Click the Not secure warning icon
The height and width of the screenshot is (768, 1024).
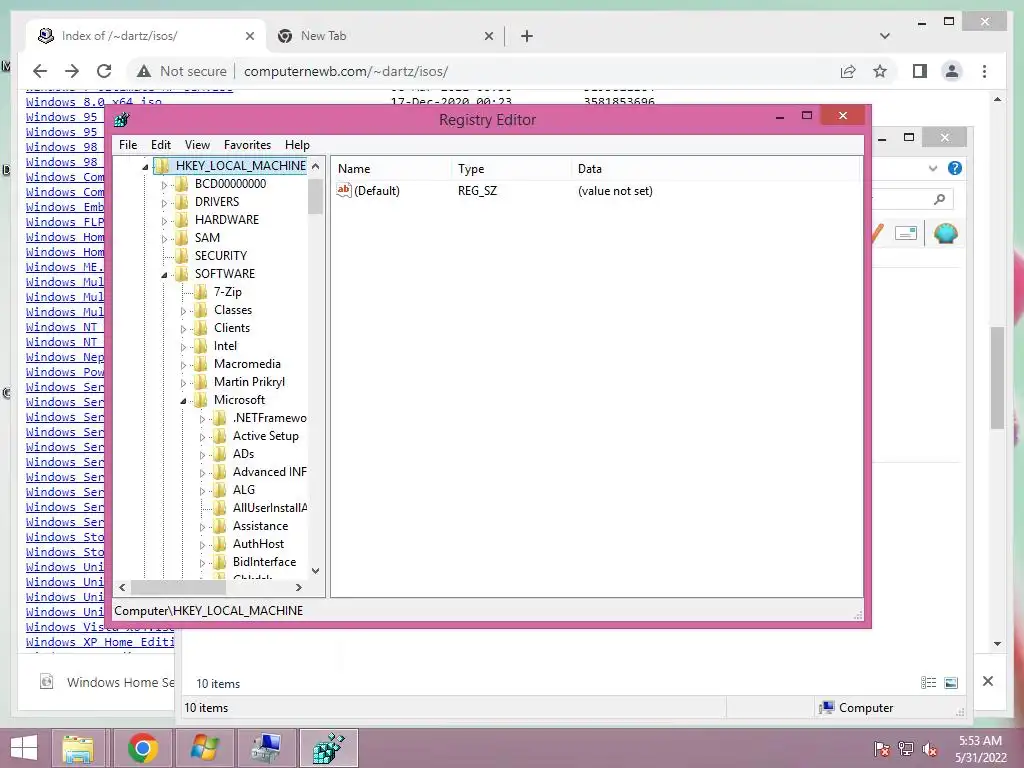144,71
